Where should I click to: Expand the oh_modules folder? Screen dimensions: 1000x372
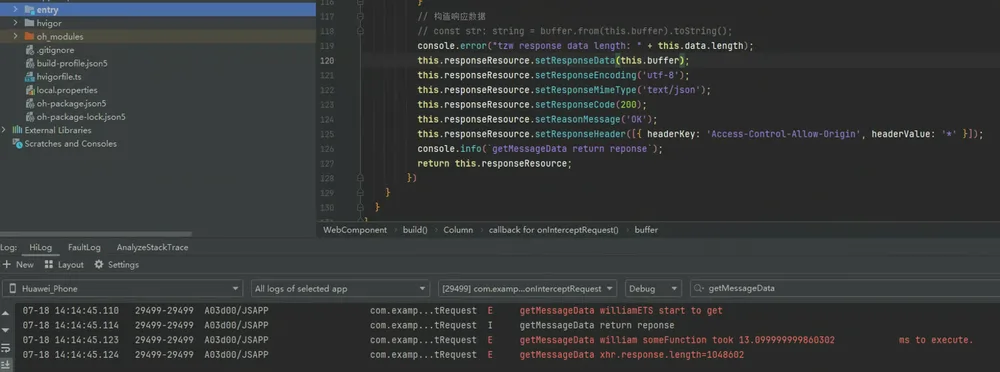point(15,36)
